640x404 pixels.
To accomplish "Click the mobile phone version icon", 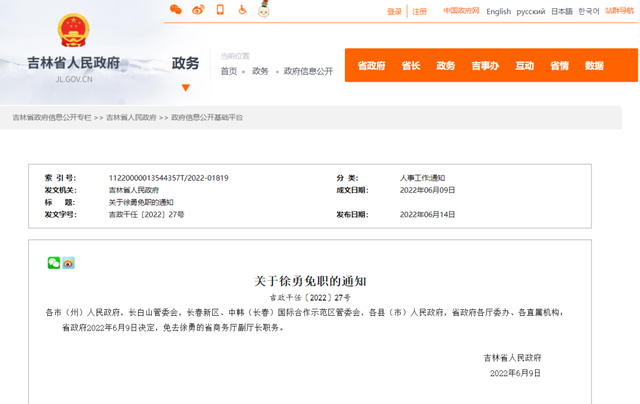I will [x=220, y=10].
